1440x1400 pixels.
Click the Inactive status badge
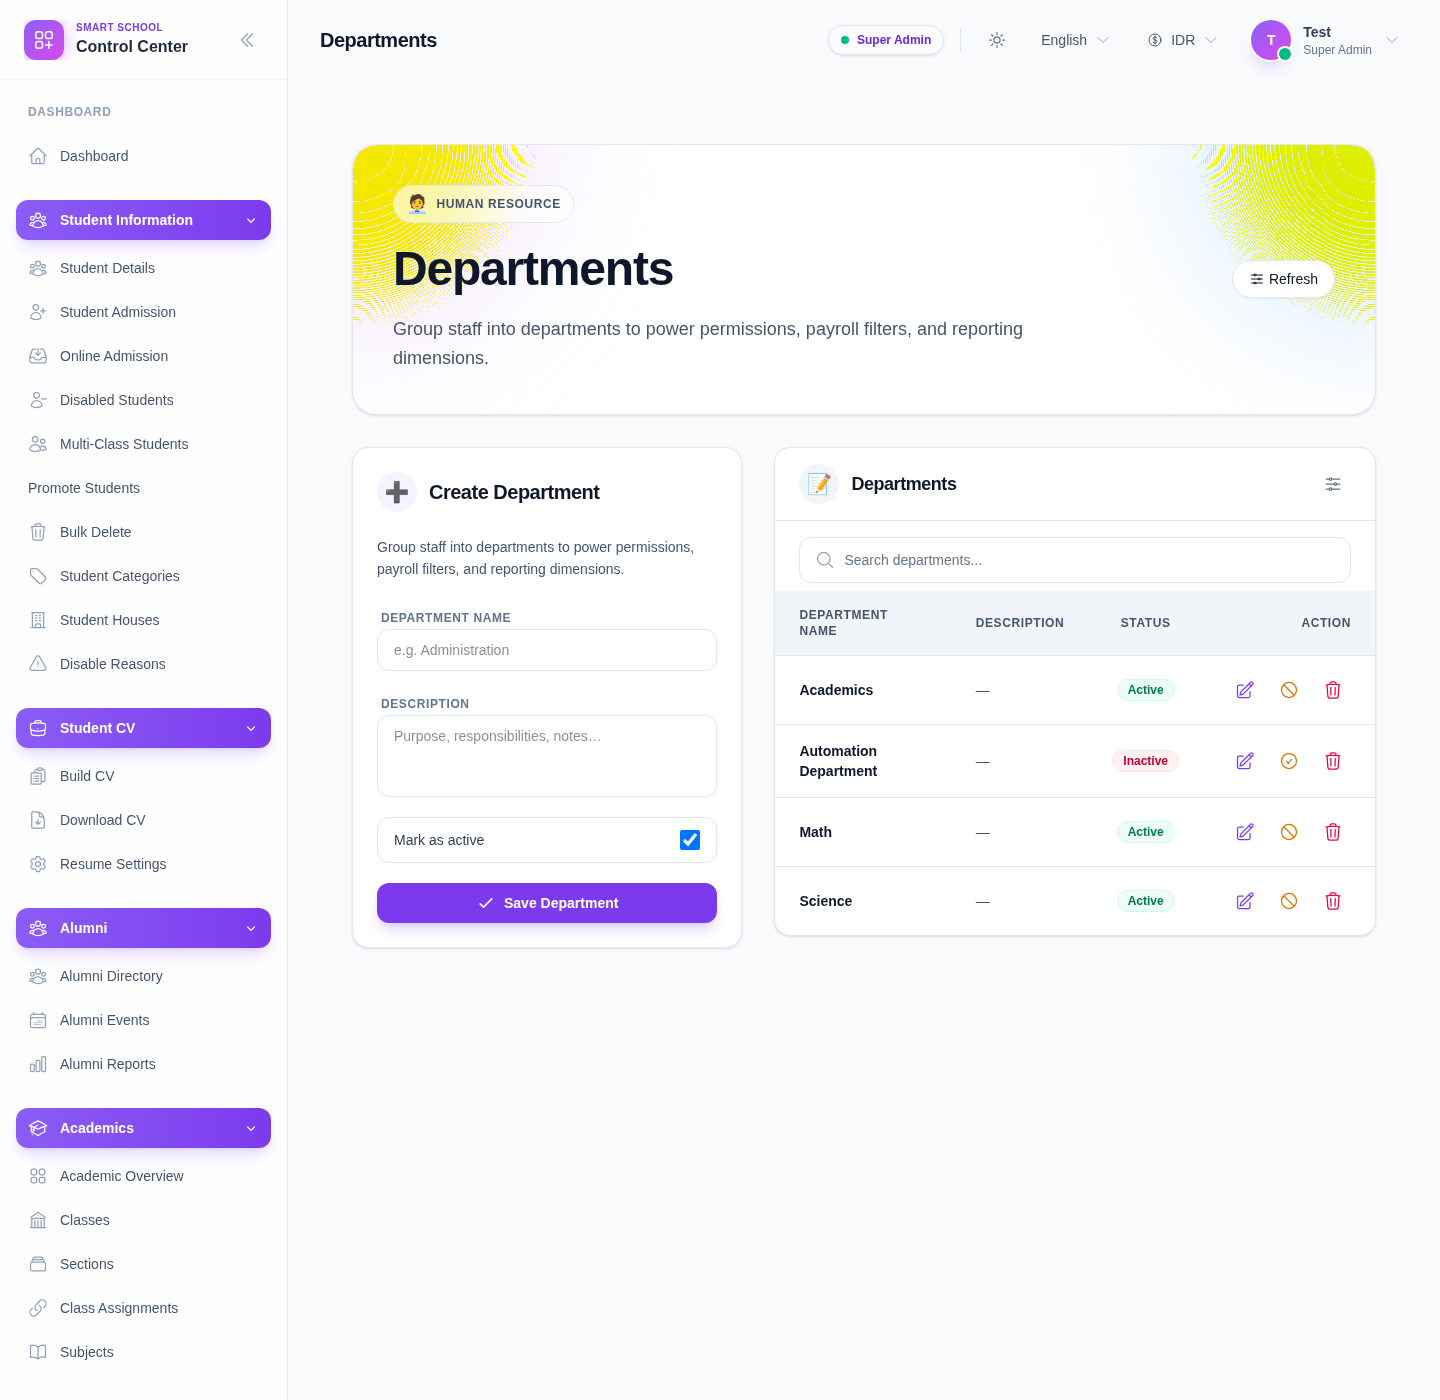tap(1145, 761)
